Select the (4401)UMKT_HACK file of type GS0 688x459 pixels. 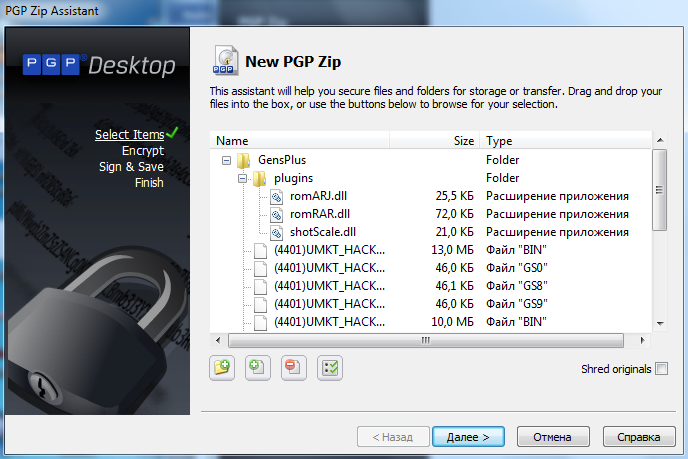tap(330, 268)
